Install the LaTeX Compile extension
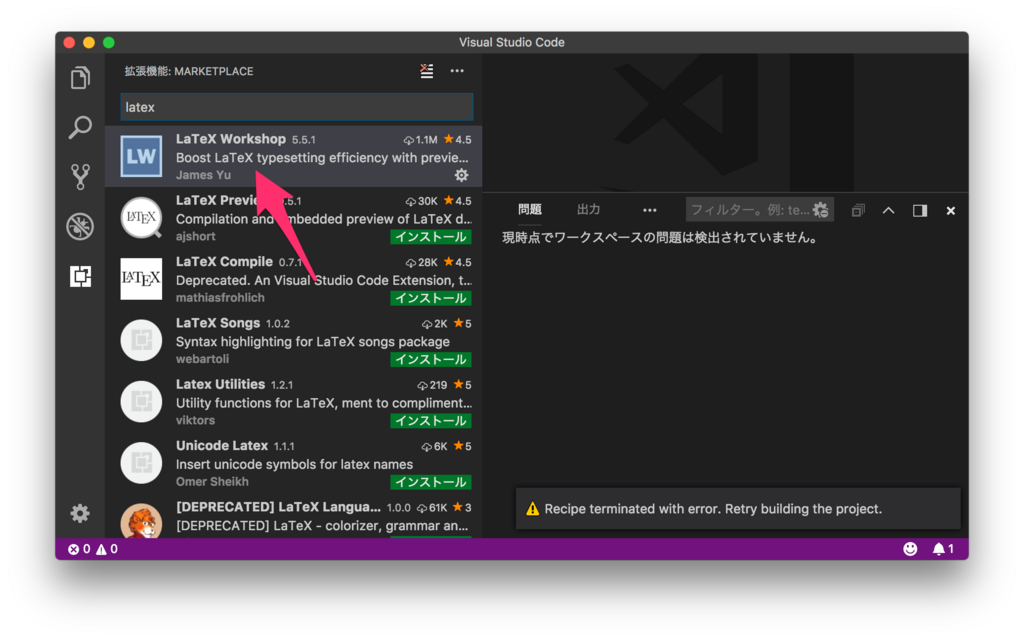The image size is (1024, 639). [x=431, y=298]
